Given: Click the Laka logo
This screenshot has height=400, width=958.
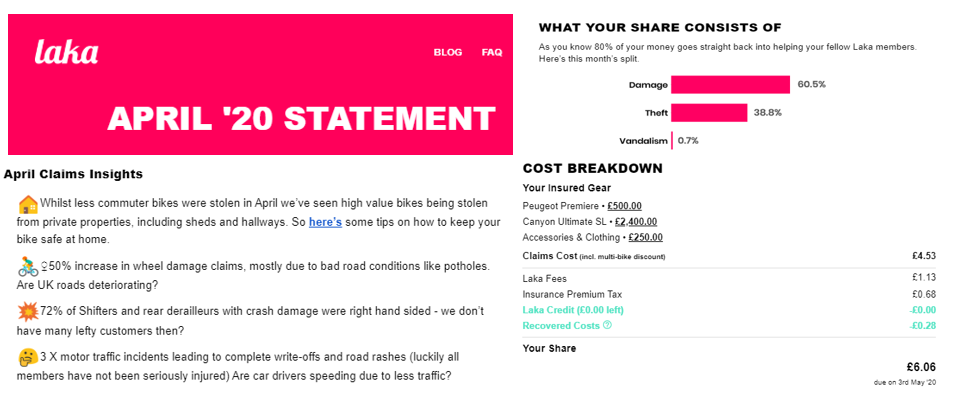Looking at the screenshot, I should (66, 52).
